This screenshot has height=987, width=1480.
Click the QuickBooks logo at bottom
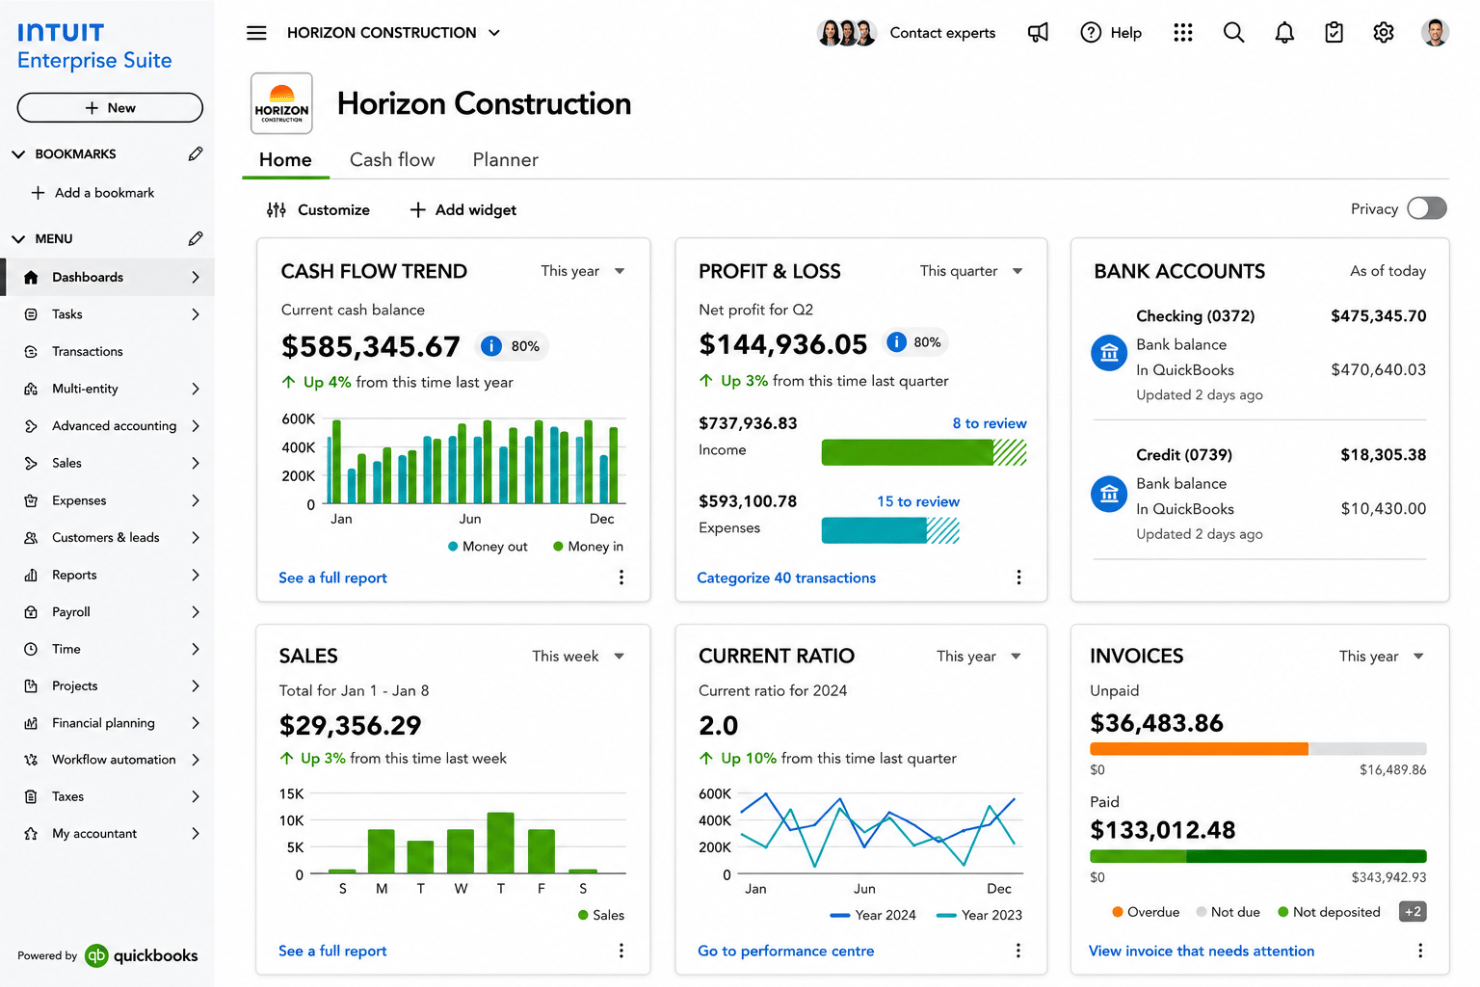click(x=141, y=956)
